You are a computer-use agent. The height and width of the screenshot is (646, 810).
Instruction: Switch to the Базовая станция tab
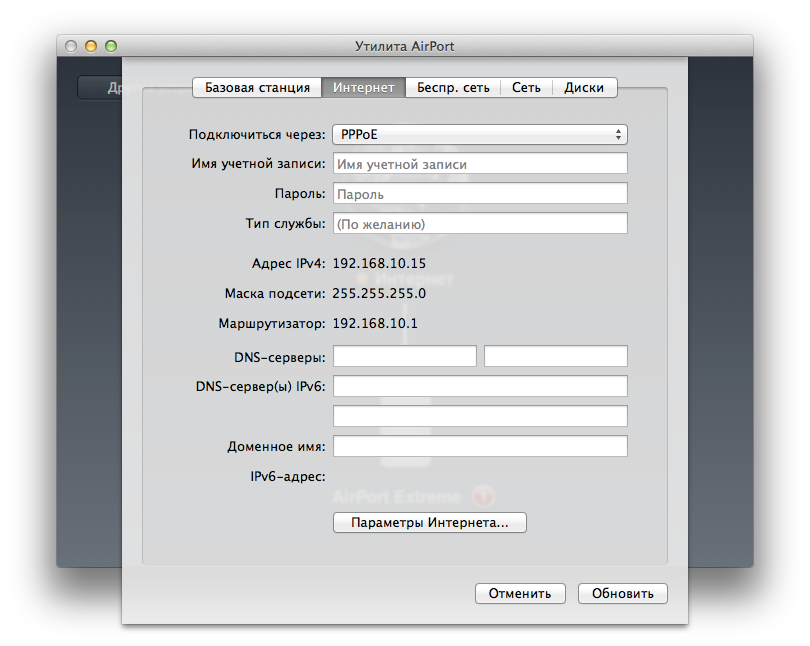(257, 88)
